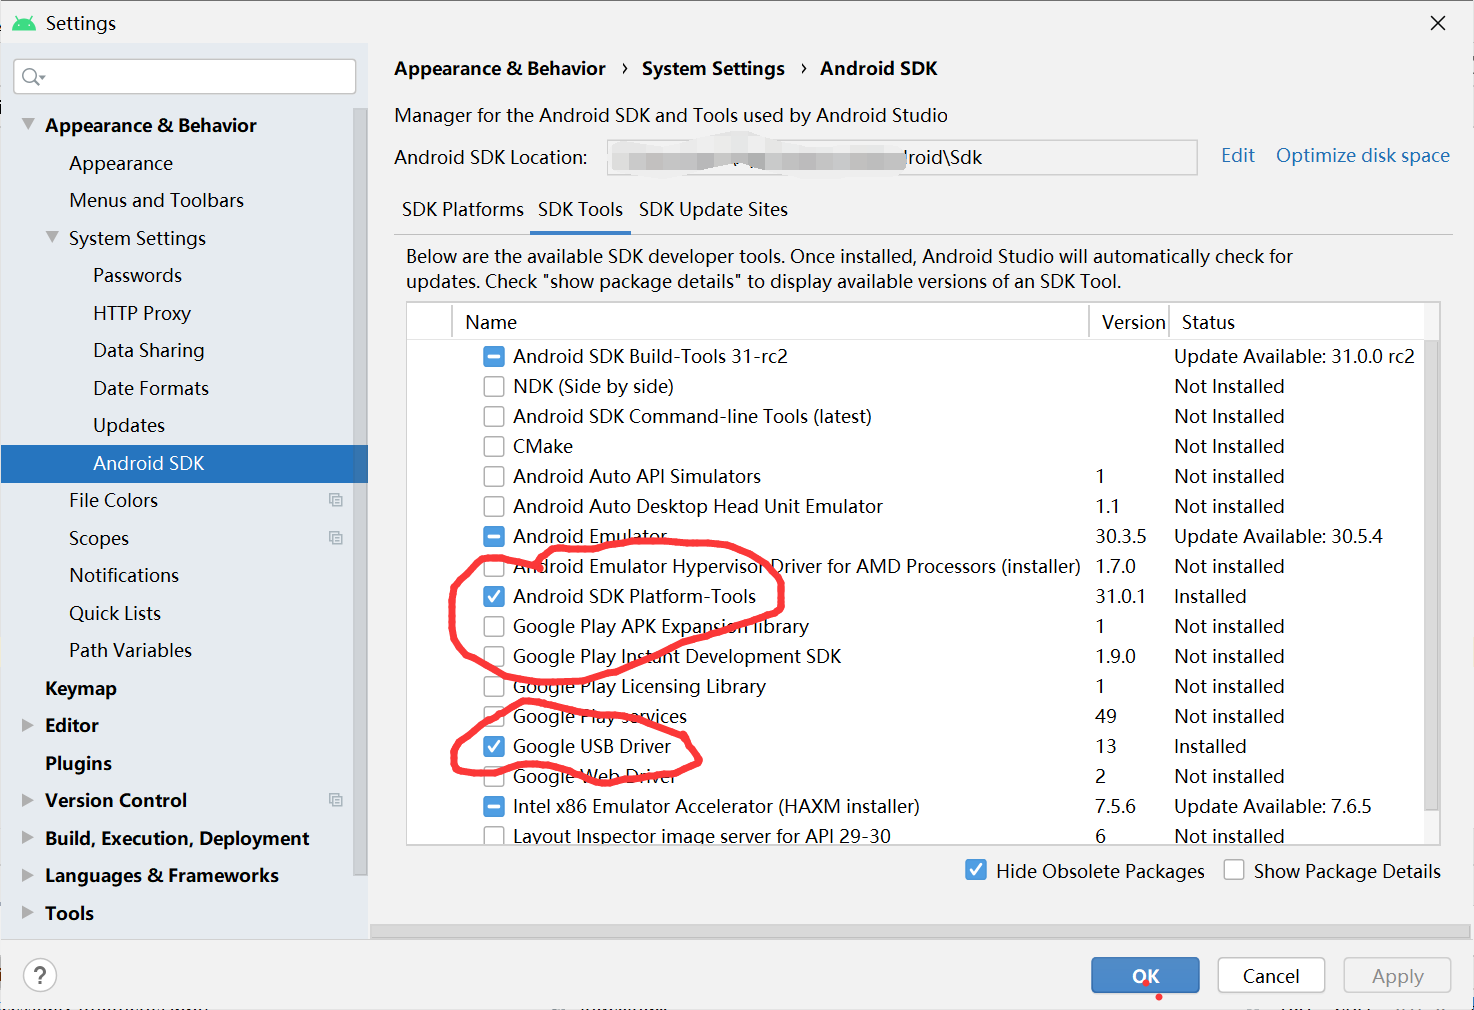The height and width of the screenshot is (1010, 1474).
Task: Open Data Sharing settings
Action: (149, 350)
